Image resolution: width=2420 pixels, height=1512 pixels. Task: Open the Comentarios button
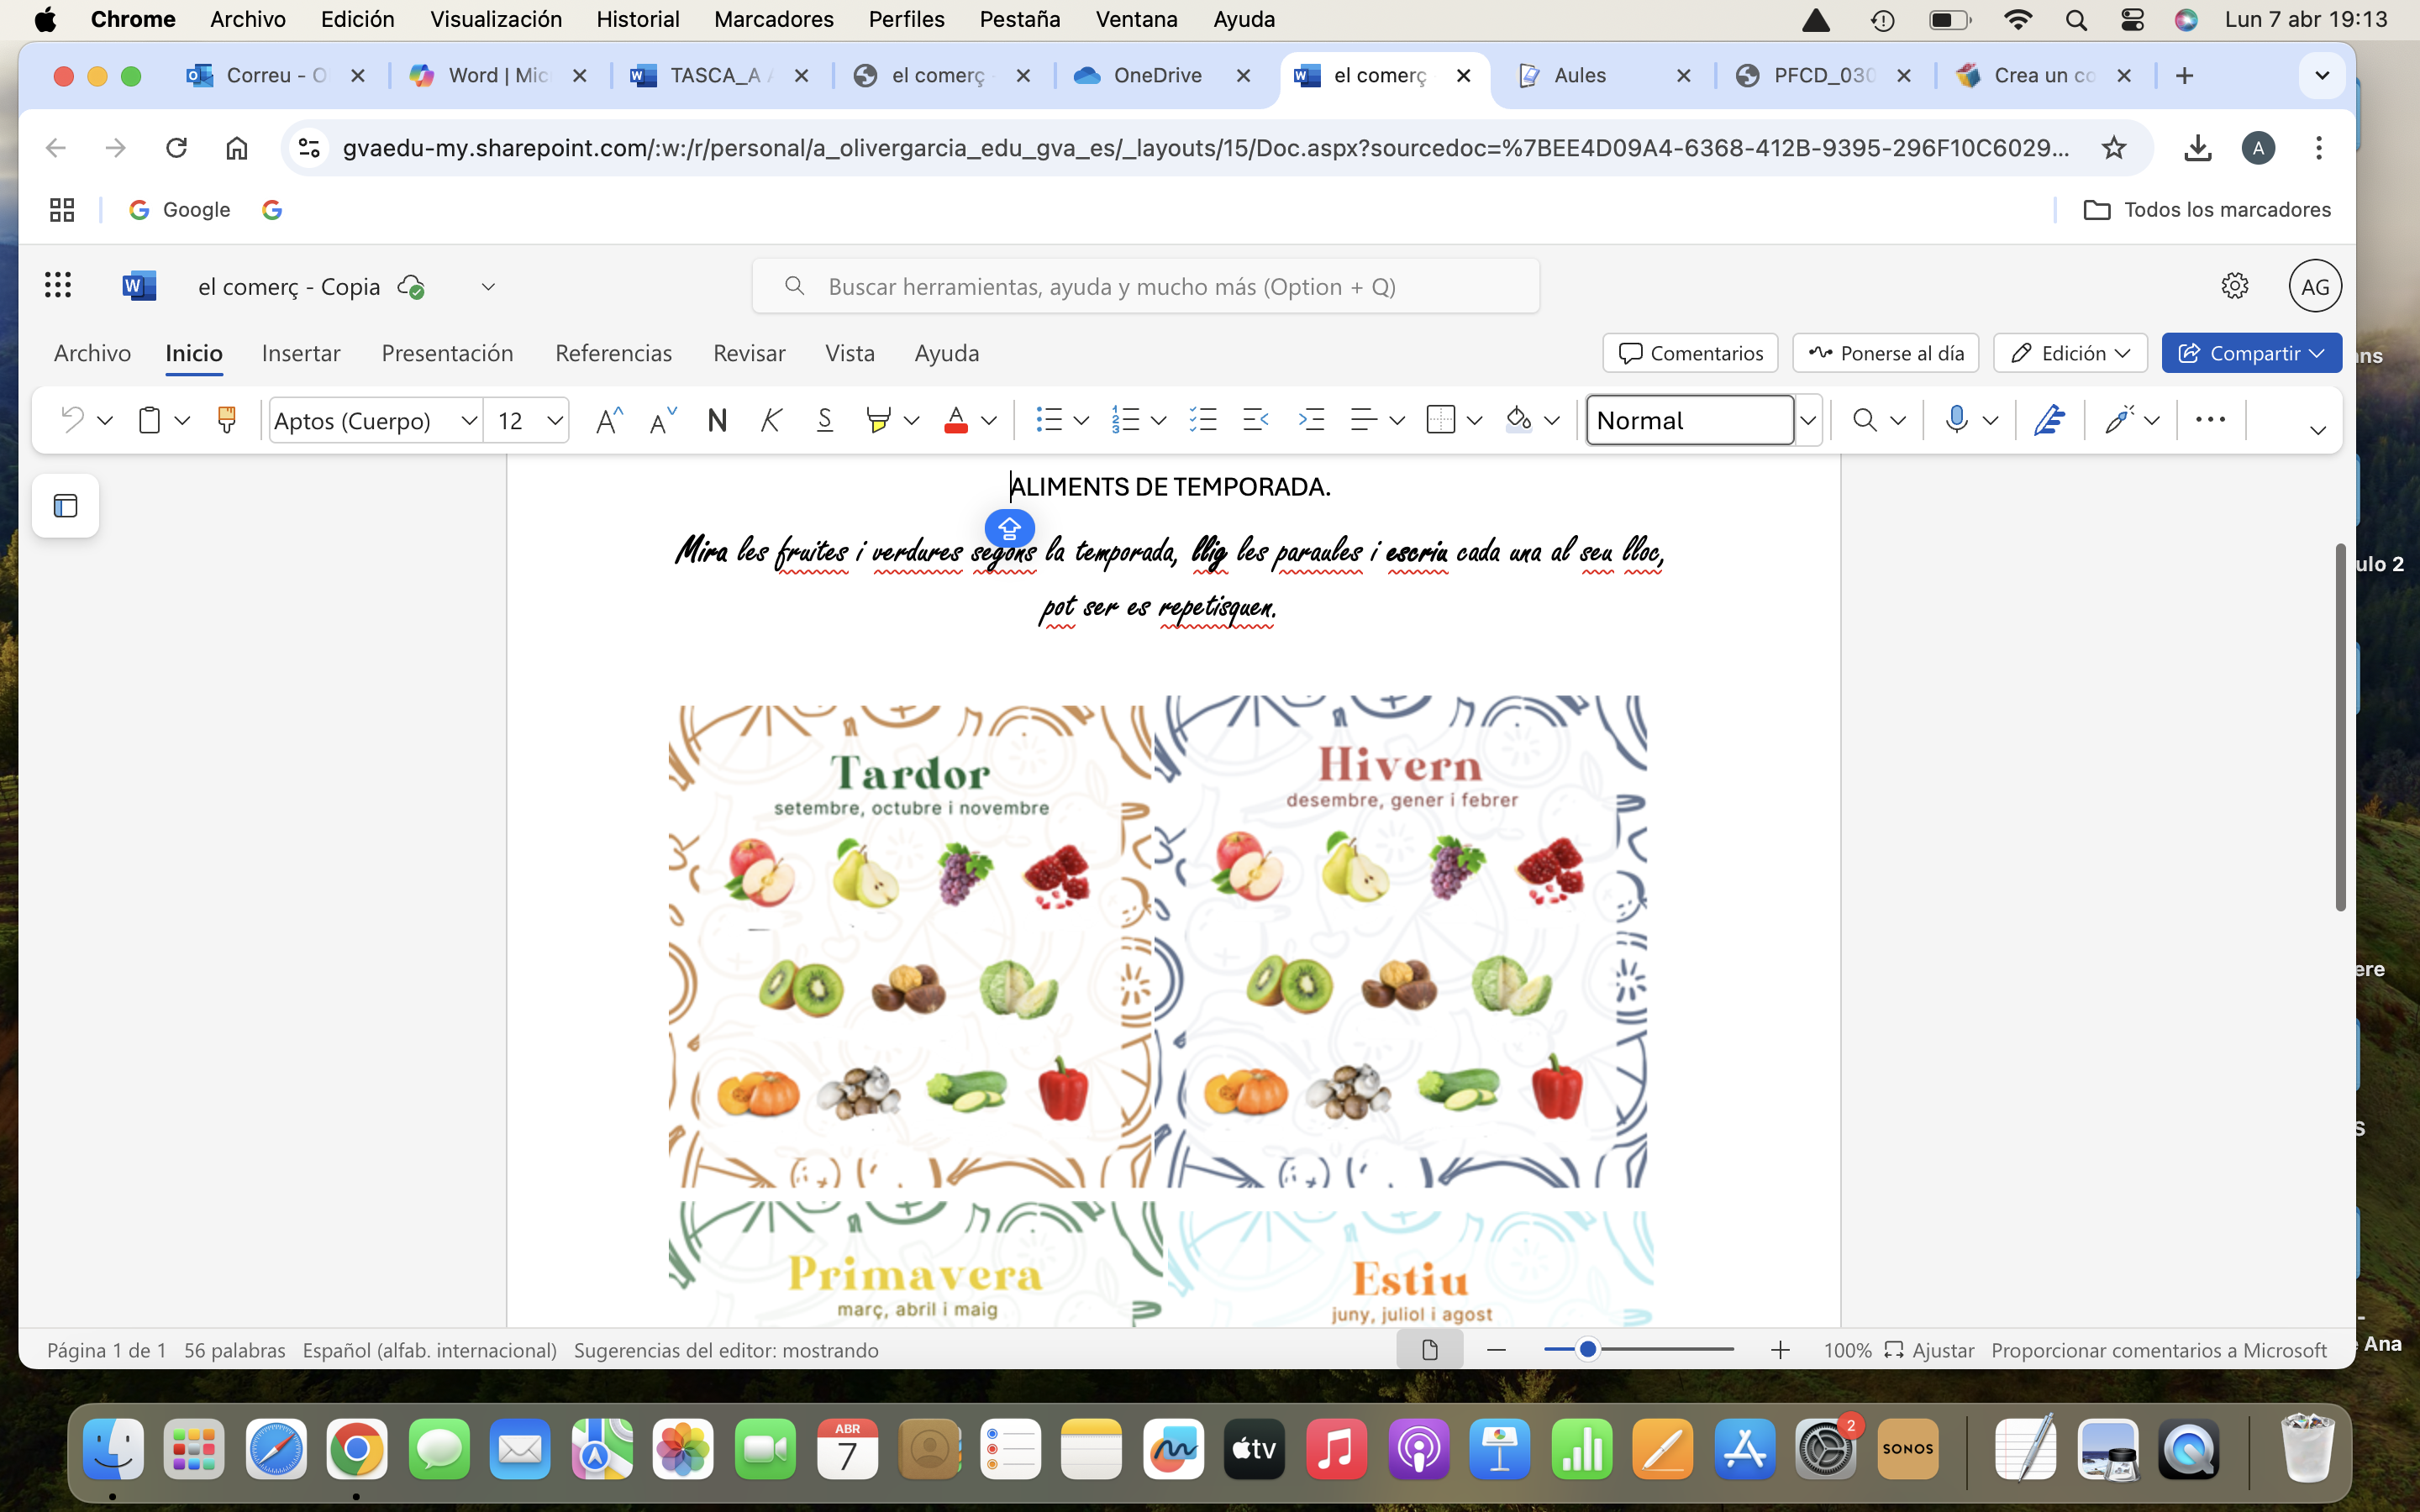(x=1690, y=353)
